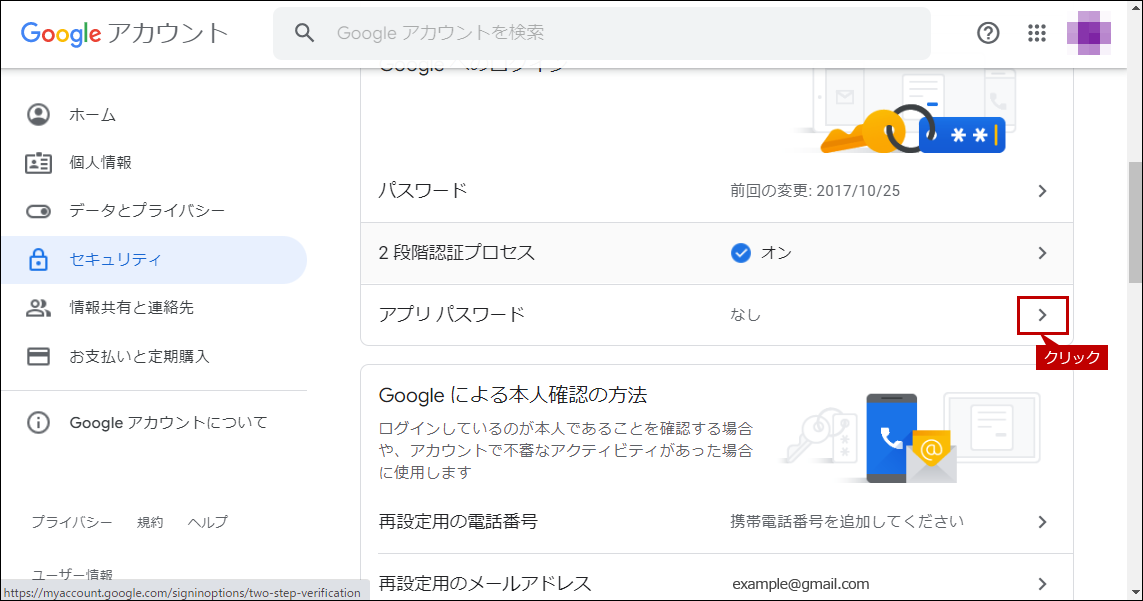The width and height of the screenshot is (1143, 601).
Task: Open the 再設定用の電話番号 row
Action: [717, 522]
